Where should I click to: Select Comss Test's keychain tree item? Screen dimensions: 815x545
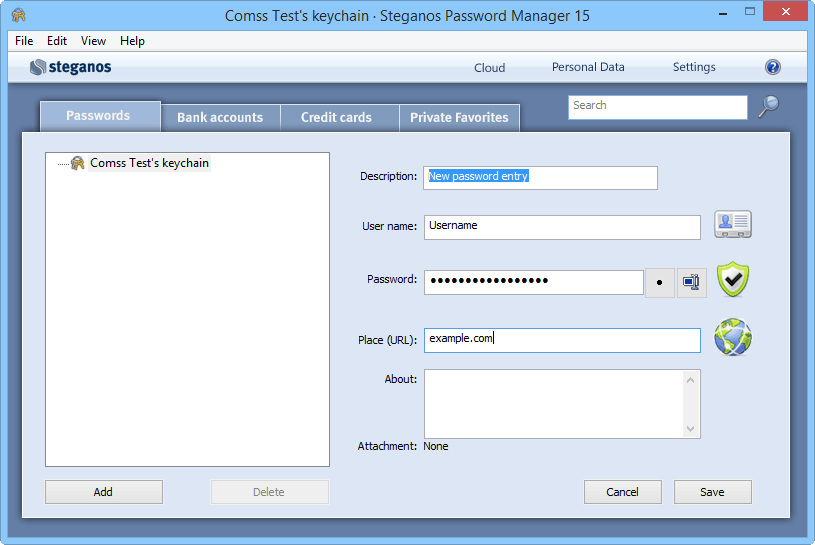(149, 163)
